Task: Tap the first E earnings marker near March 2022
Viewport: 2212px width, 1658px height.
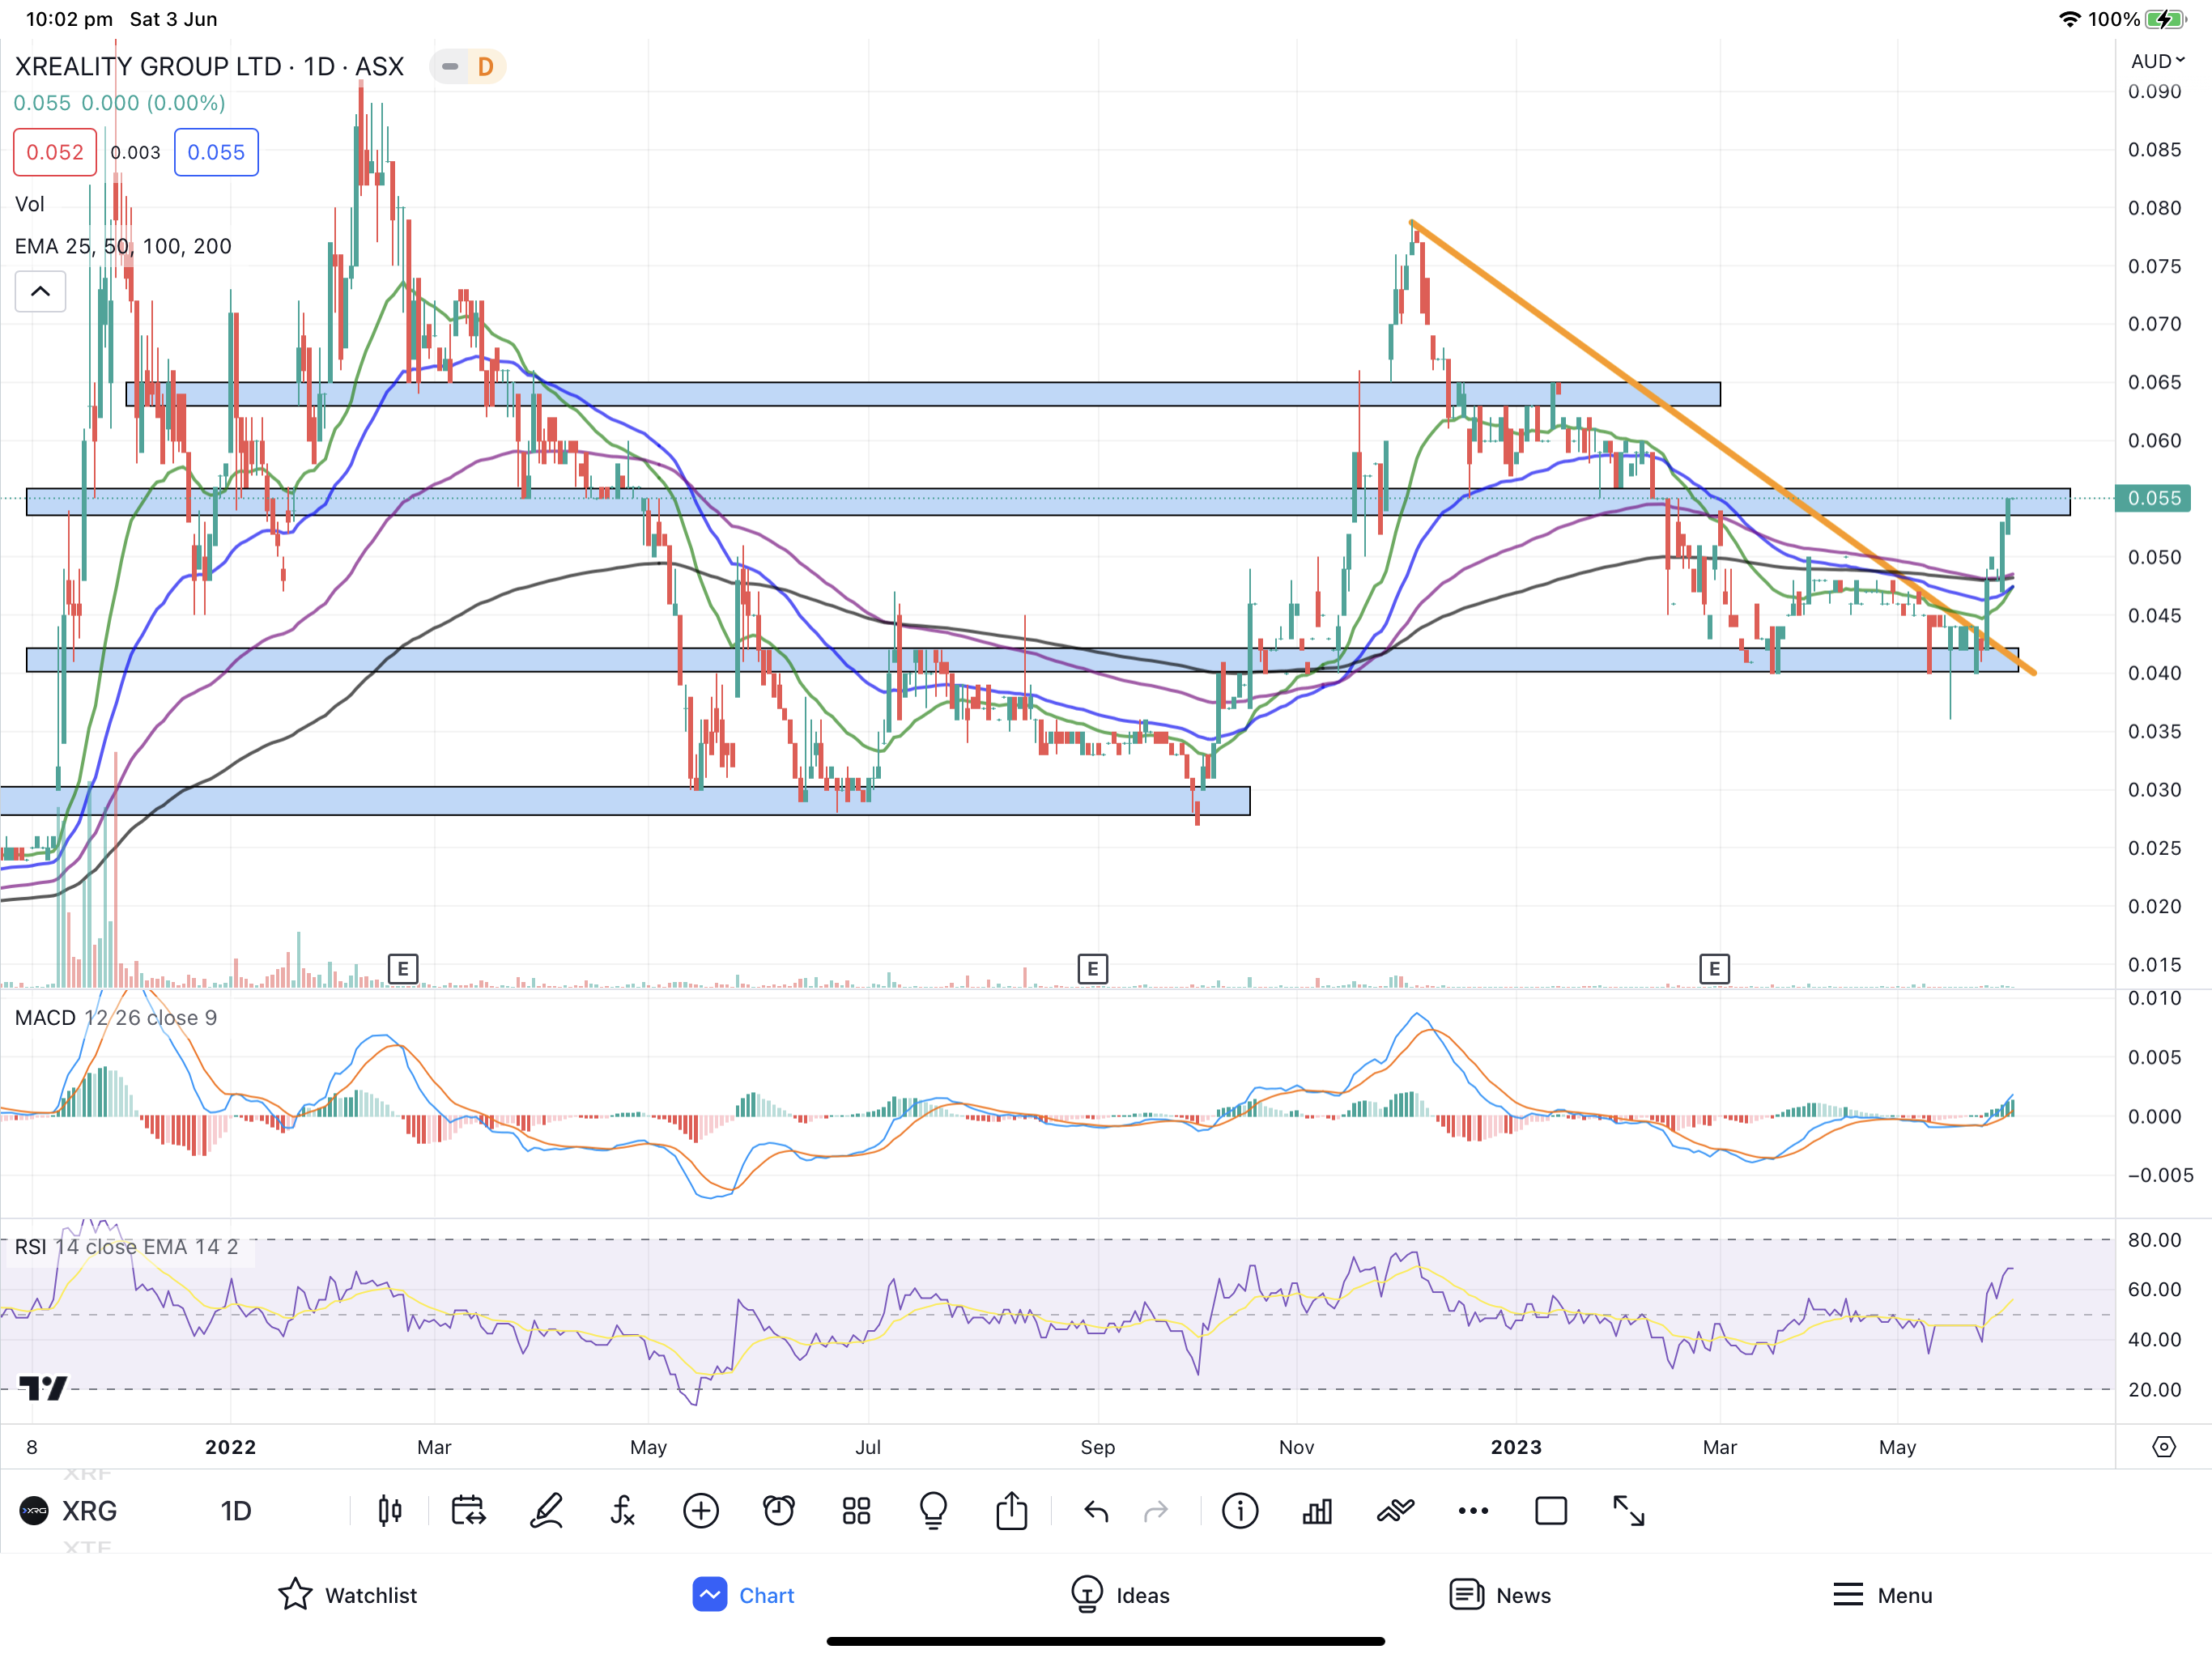Action: tap(403, 968)
